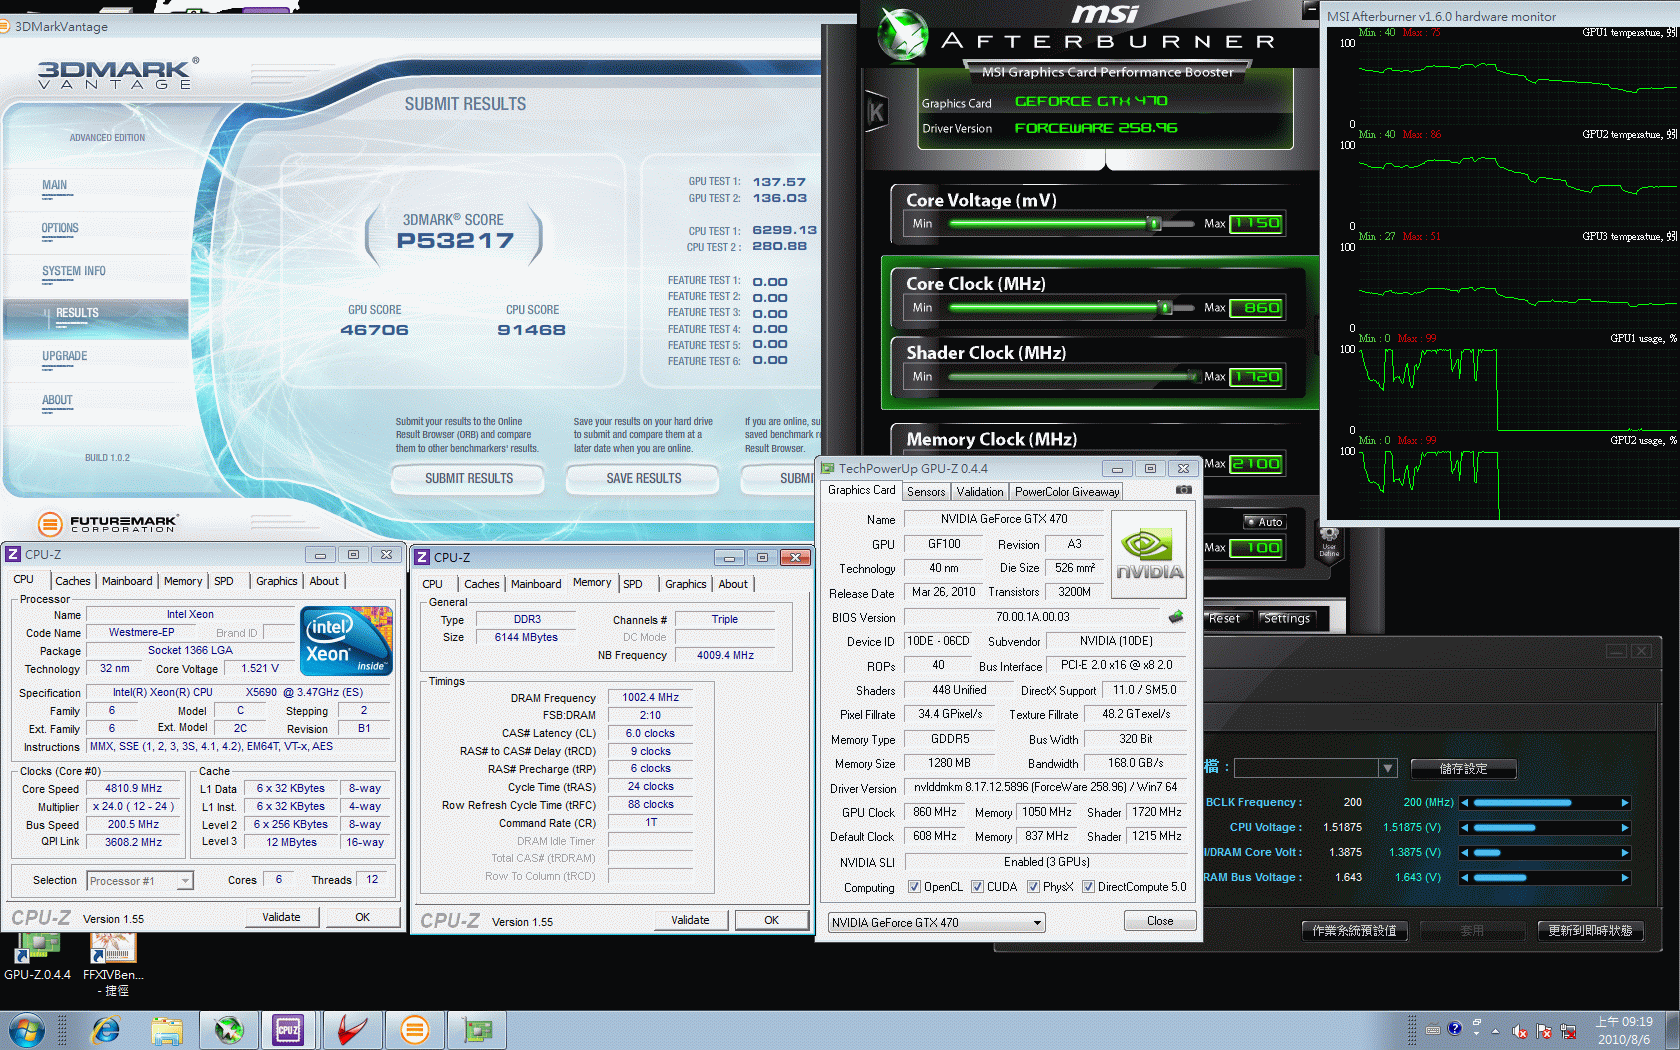1680x1050 pixels.
Task: Switch to the red swoosh taskbar app
Action: click(x=351, y=1030)
